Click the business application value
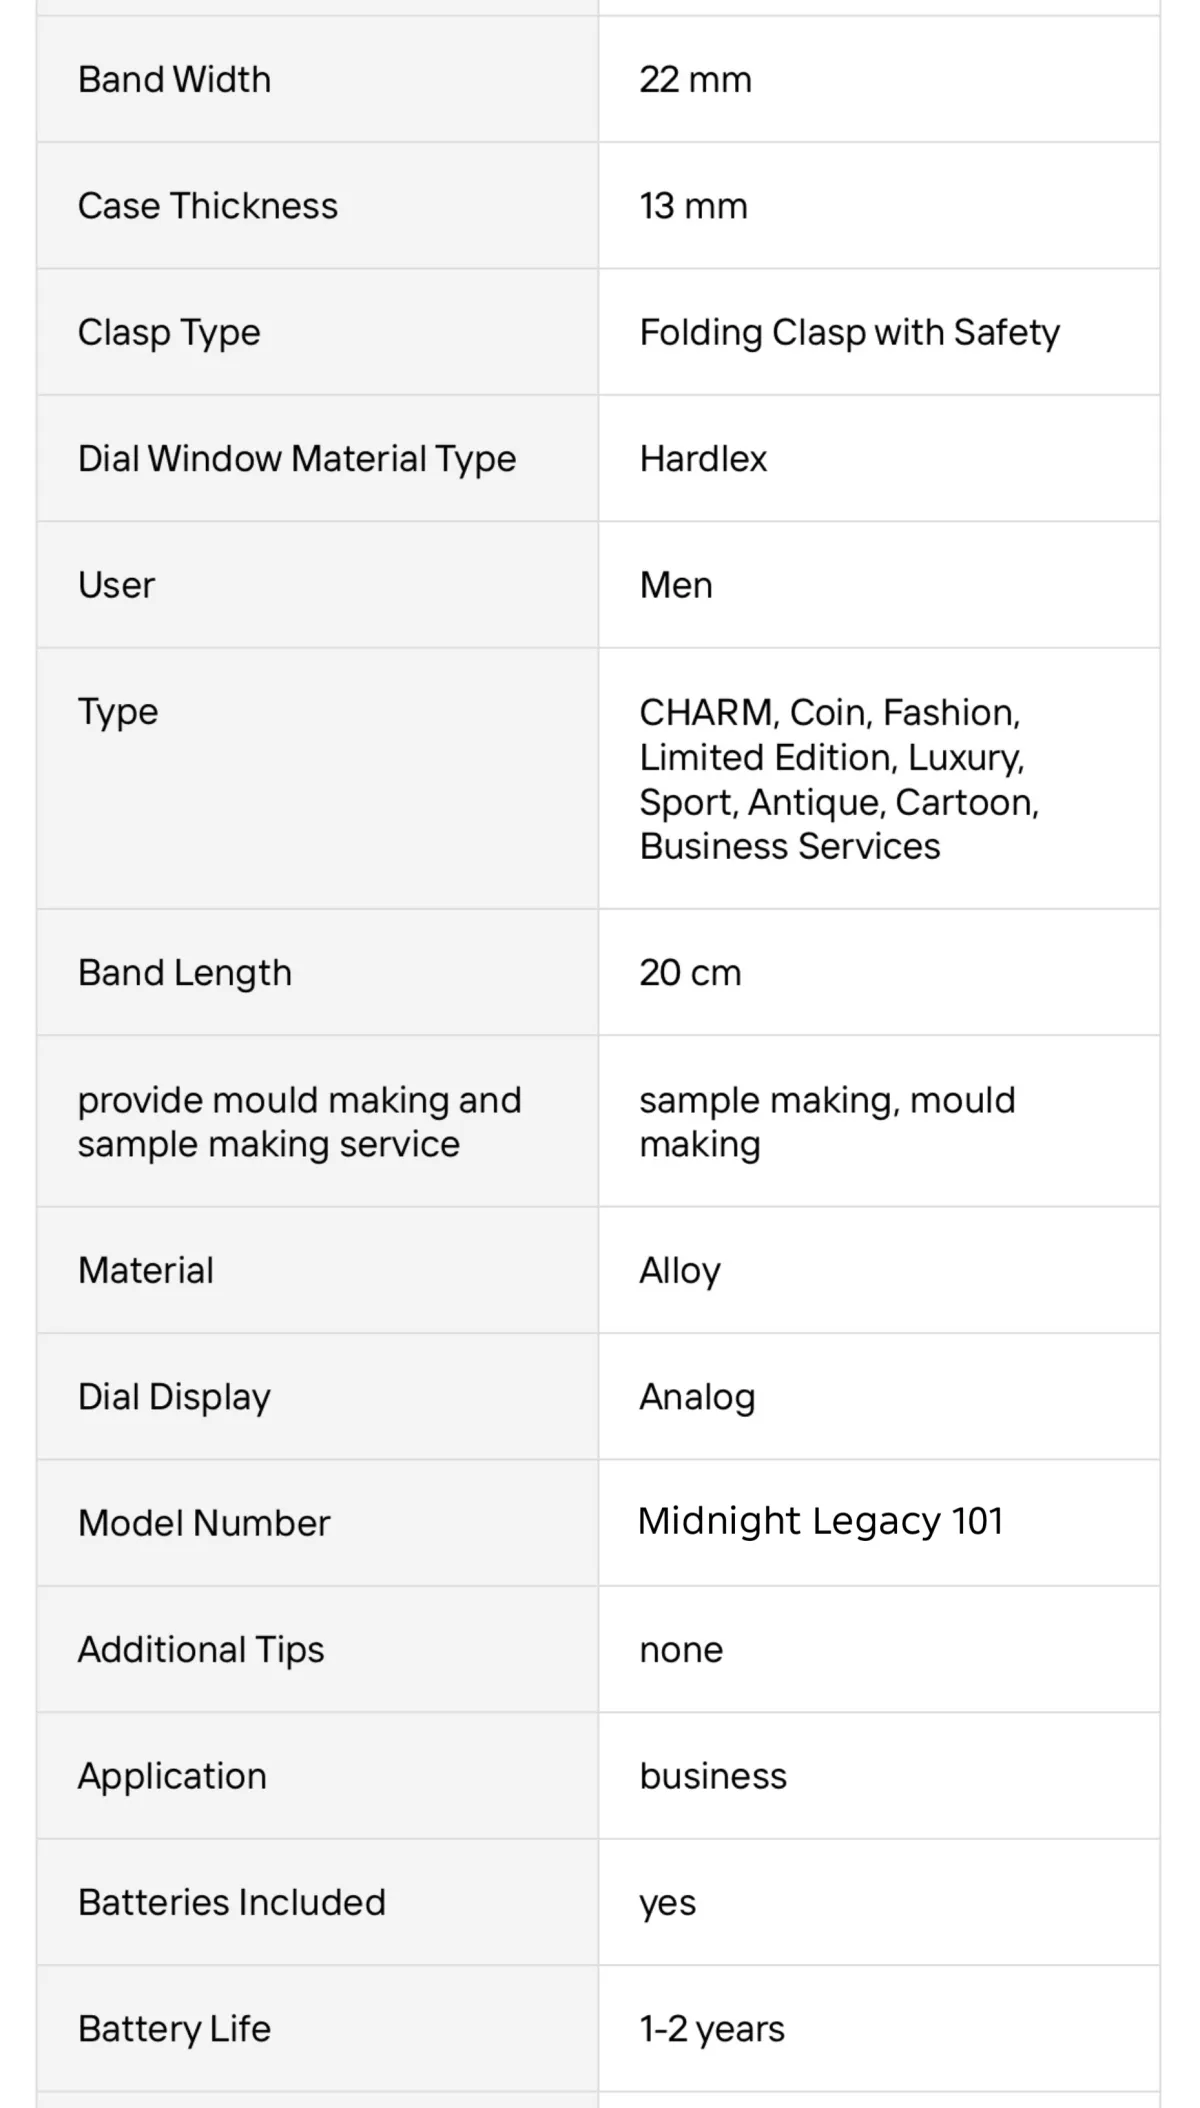 coord(713,1776)
